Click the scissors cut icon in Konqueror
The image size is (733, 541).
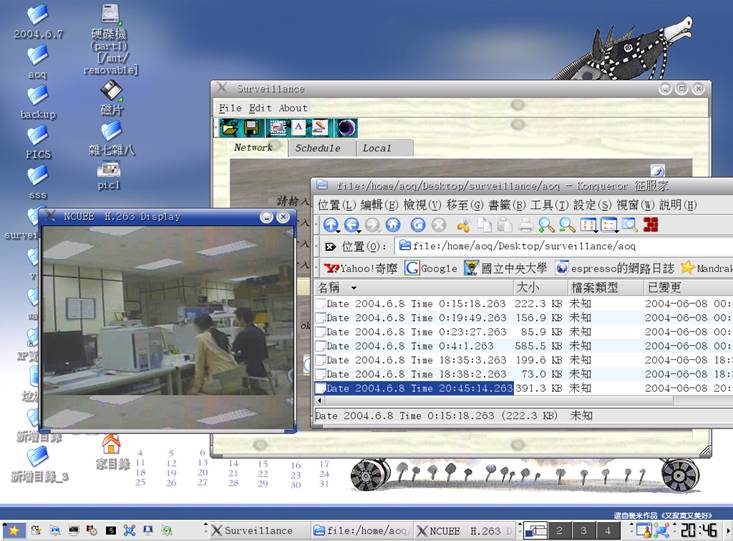[x=463, y=225]
